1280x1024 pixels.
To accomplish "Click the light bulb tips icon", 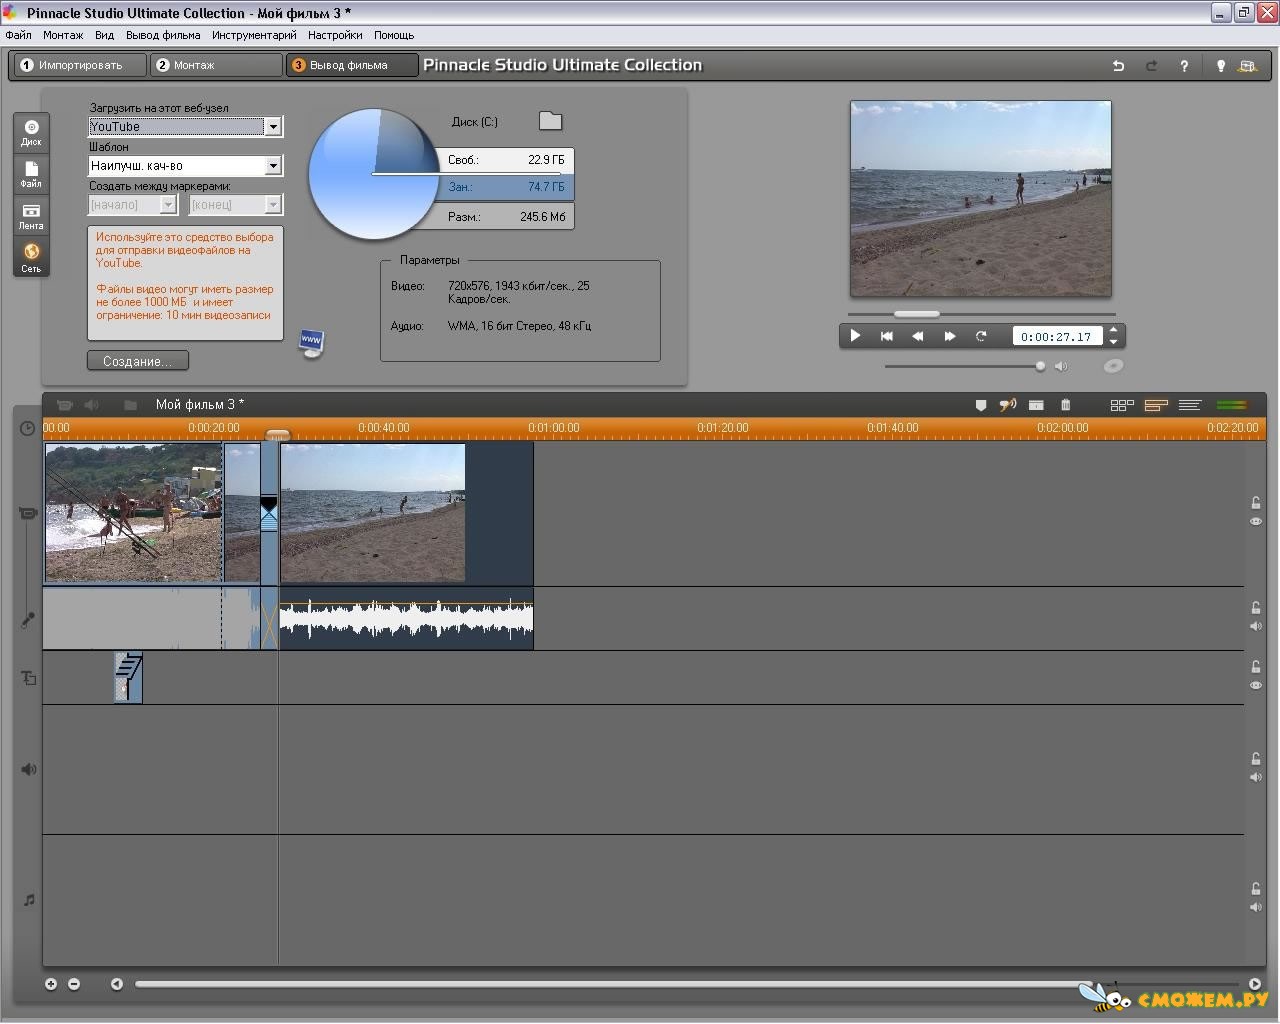I will click(x=1220, y=66).
